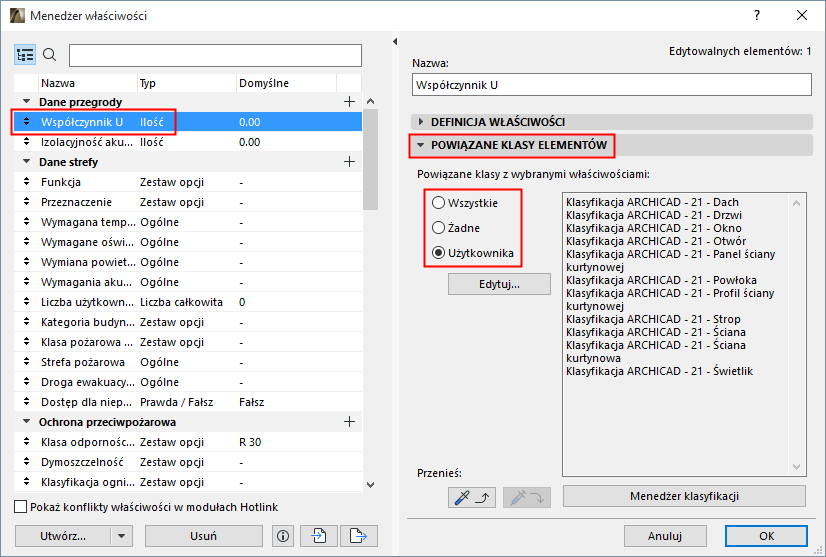The image size is (826, 557).
Task: Click the inject syringe transfer icon
Action: point(527,497)
